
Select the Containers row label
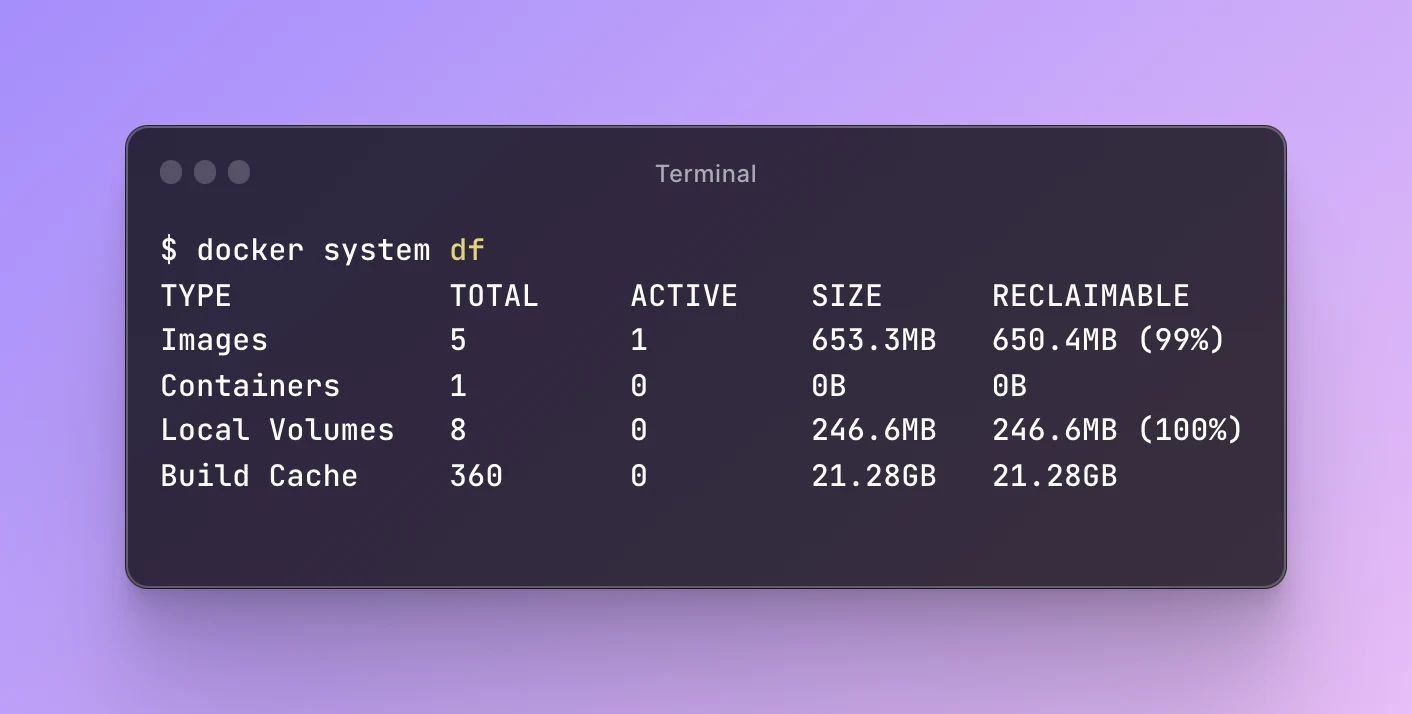point(250,386)
